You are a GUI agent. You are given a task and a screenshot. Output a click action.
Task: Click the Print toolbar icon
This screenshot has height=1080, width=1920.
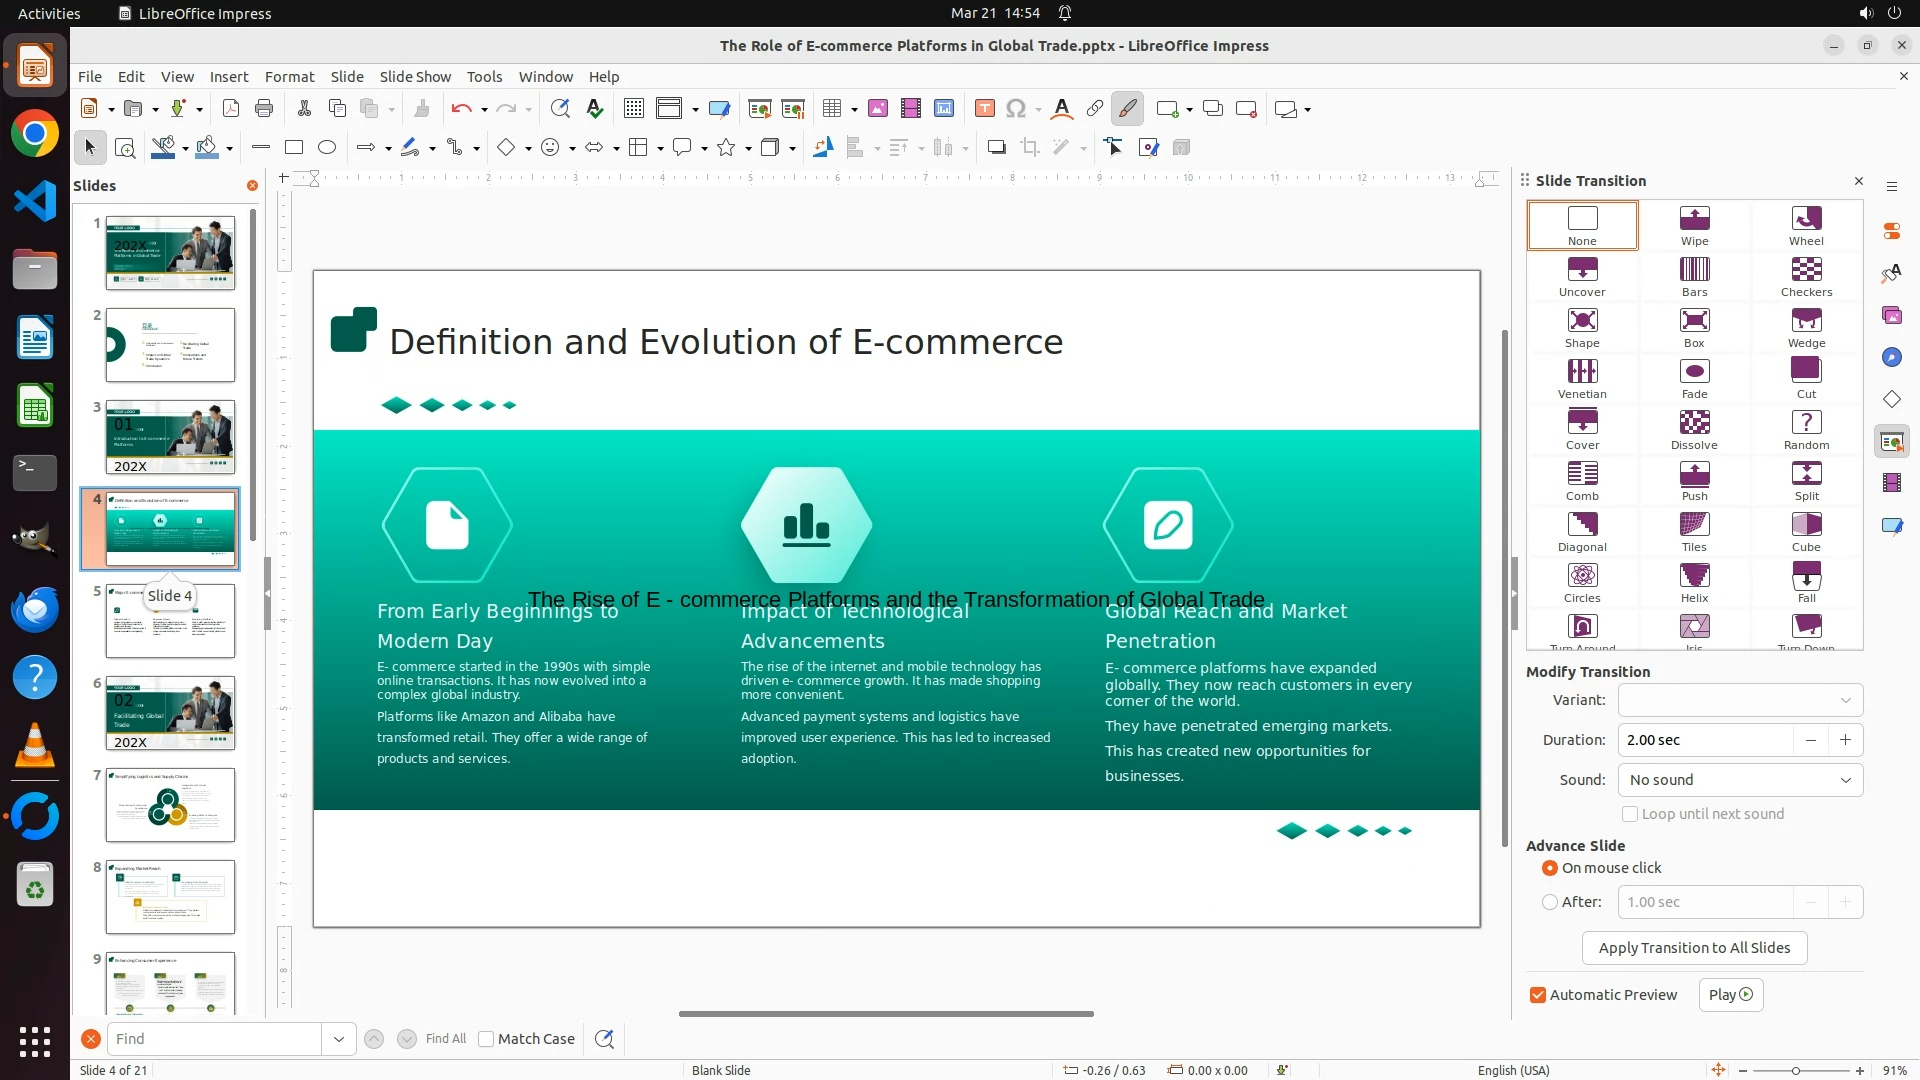point(264,109)
